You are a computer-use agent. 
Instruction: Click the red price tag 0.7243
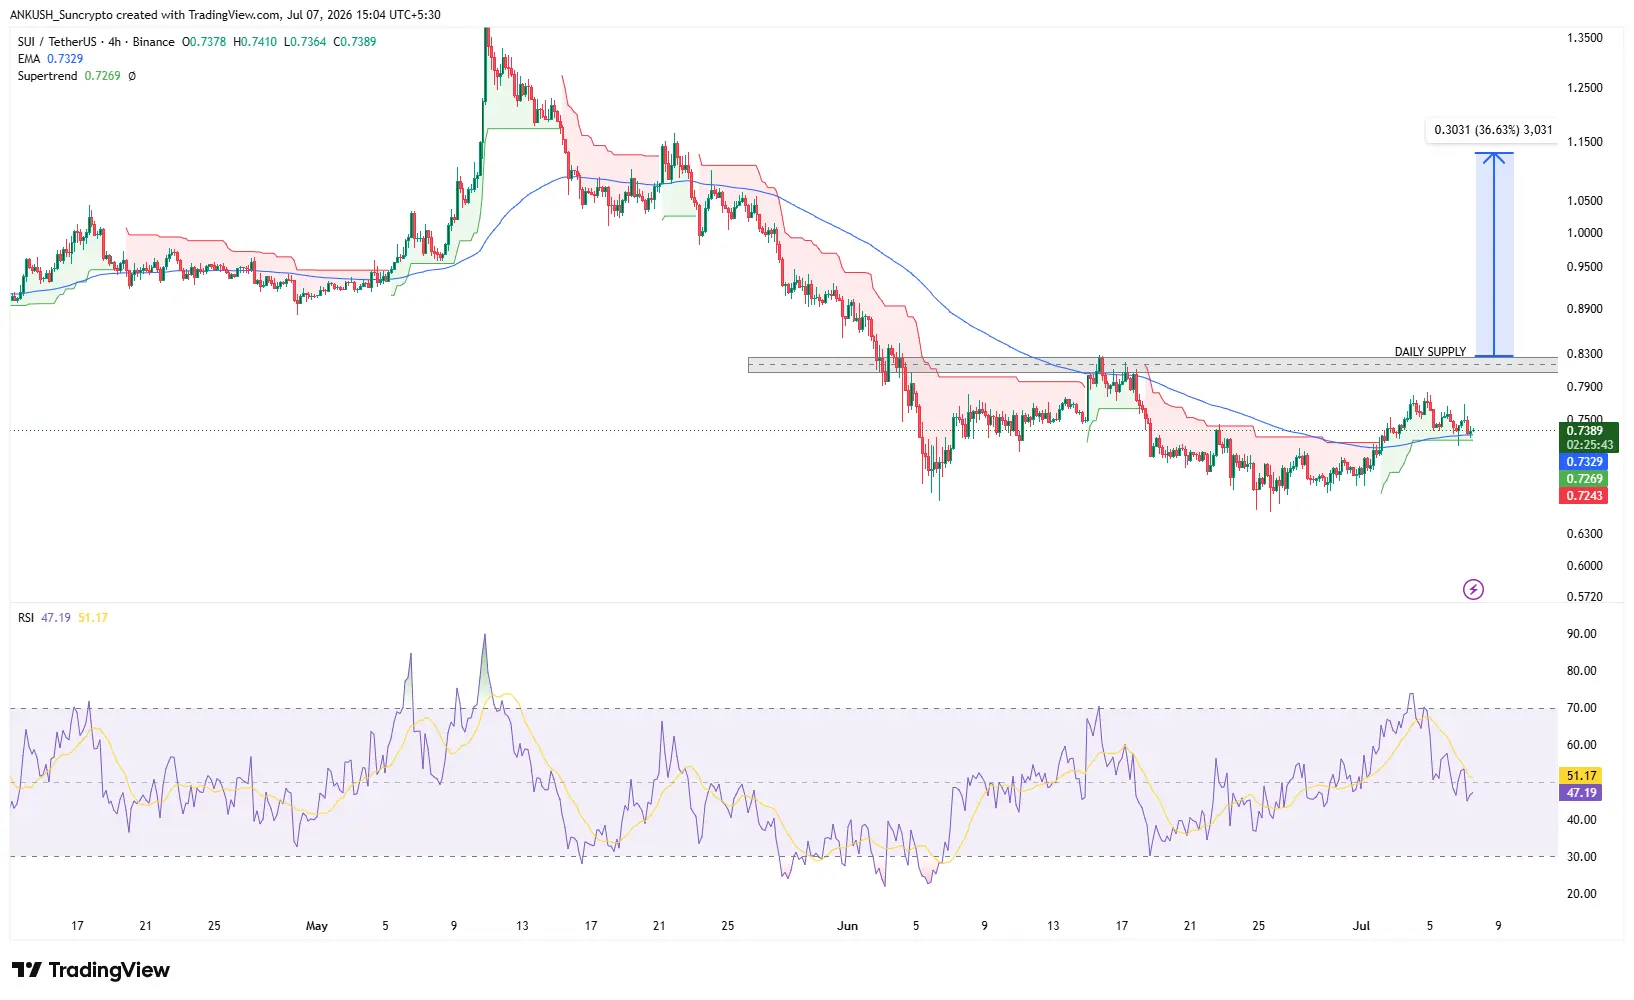point(1584,496)
